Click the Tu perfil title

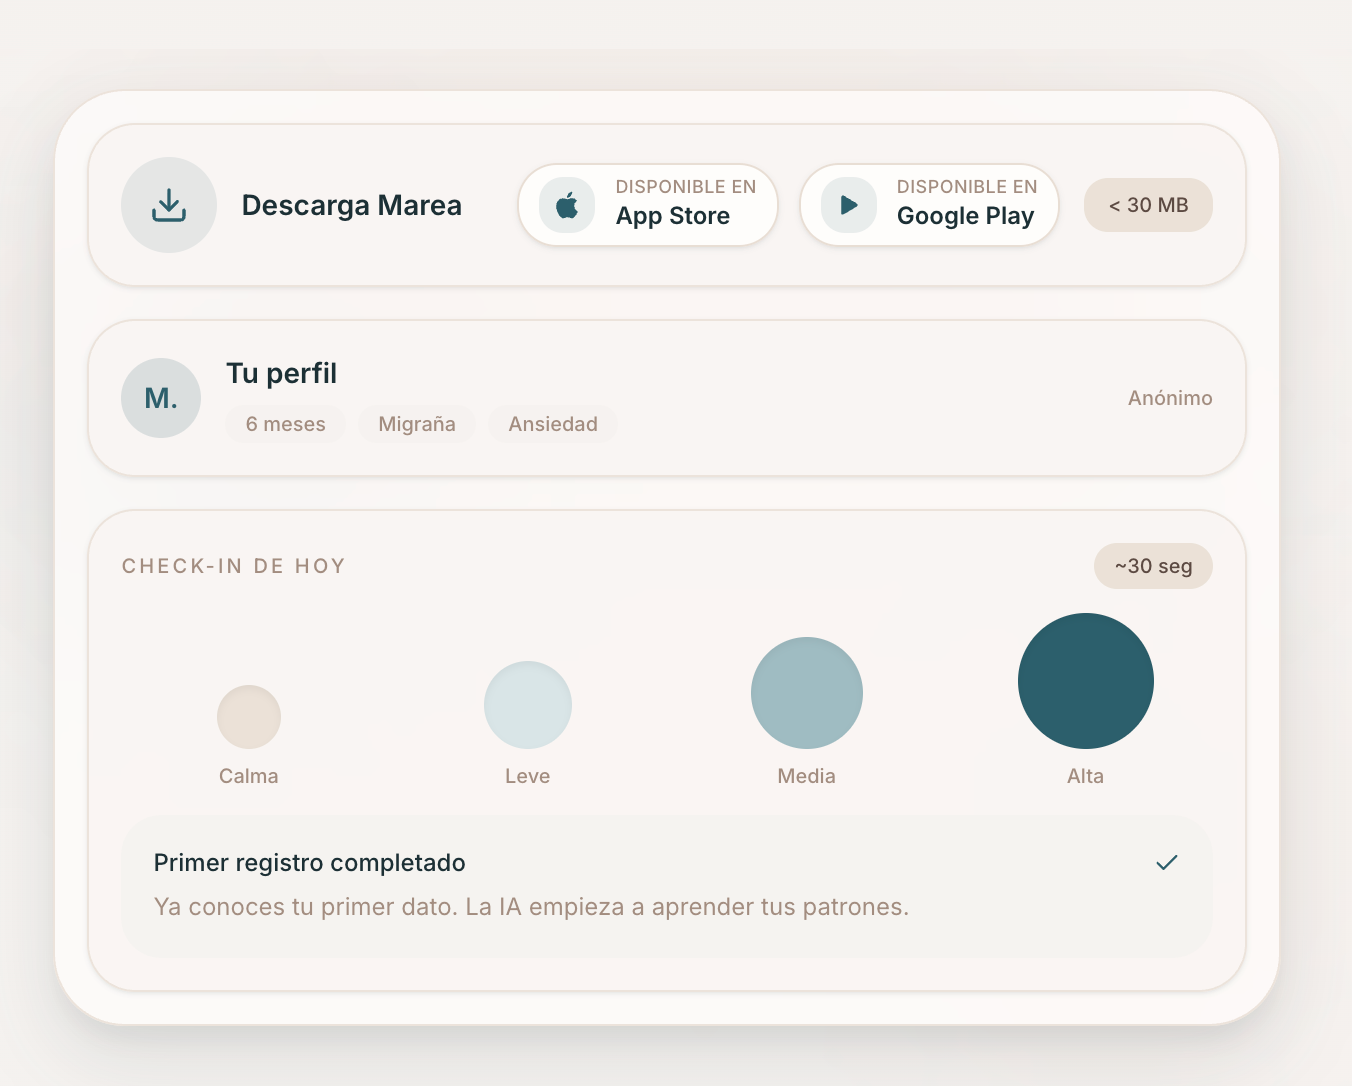pyautogui.click(x=282, y=373)
